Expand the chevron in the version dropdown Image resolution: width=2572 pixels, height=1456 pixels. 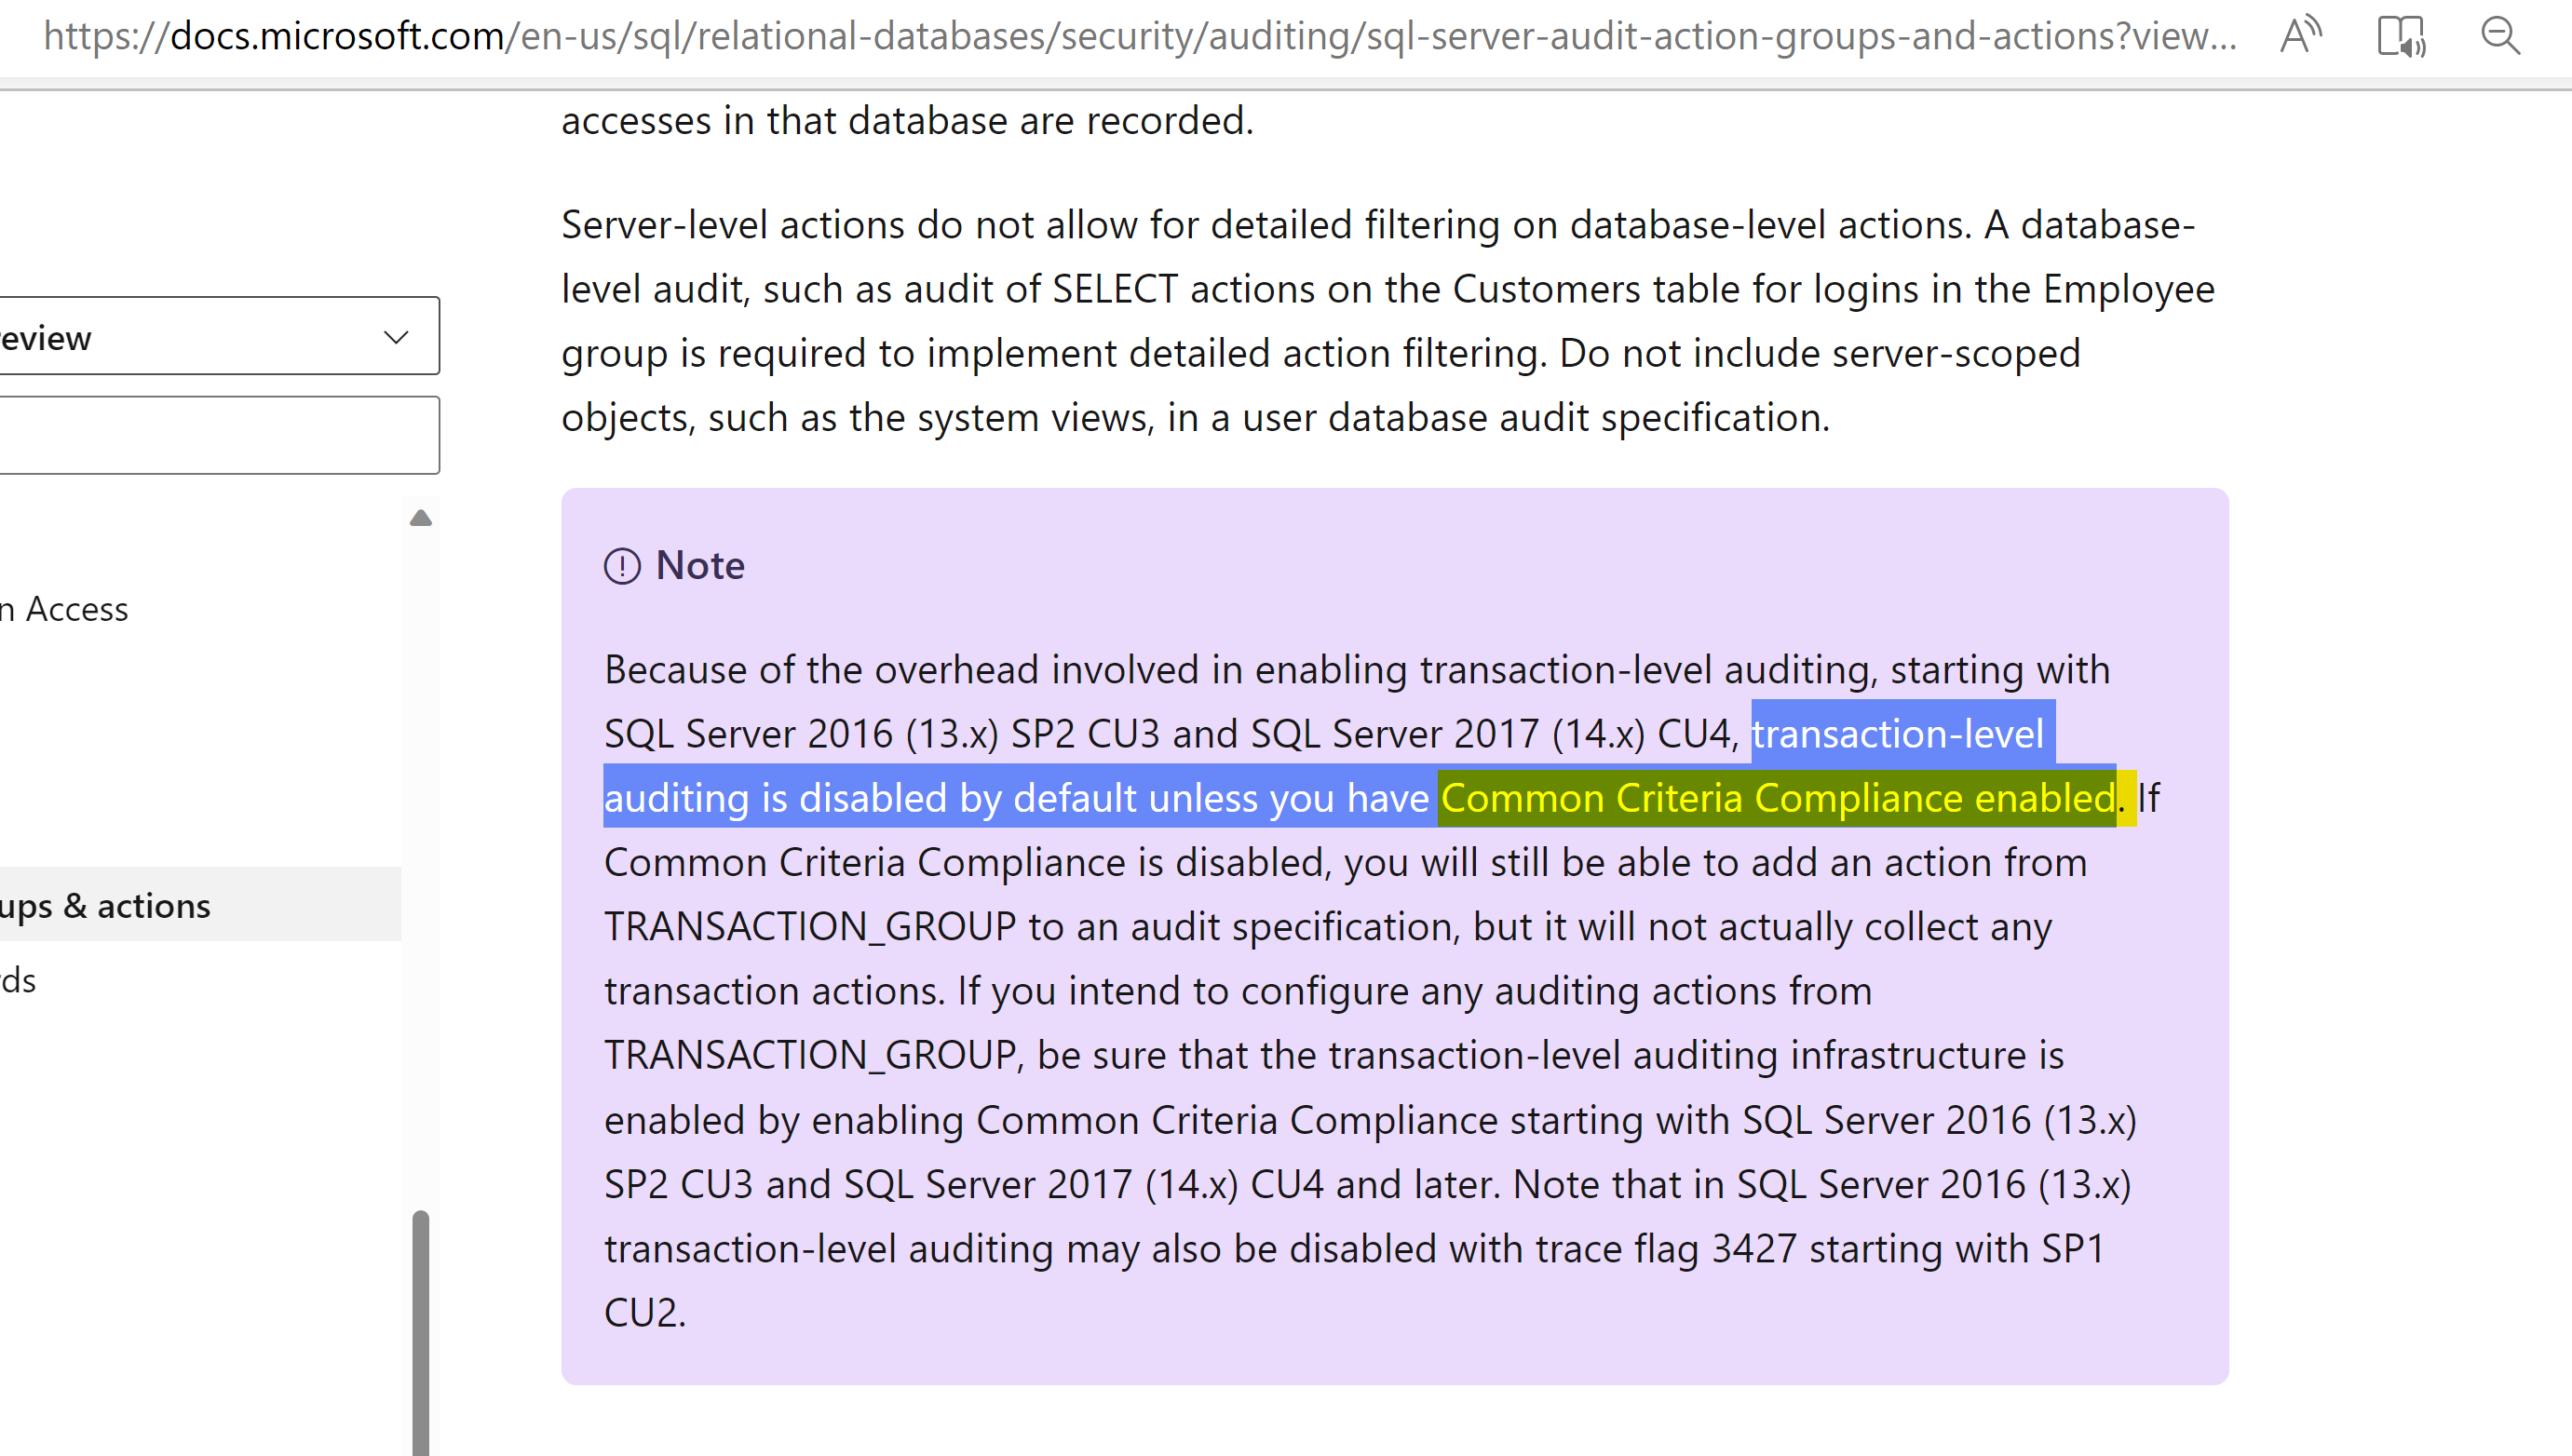tap(396, 337)
